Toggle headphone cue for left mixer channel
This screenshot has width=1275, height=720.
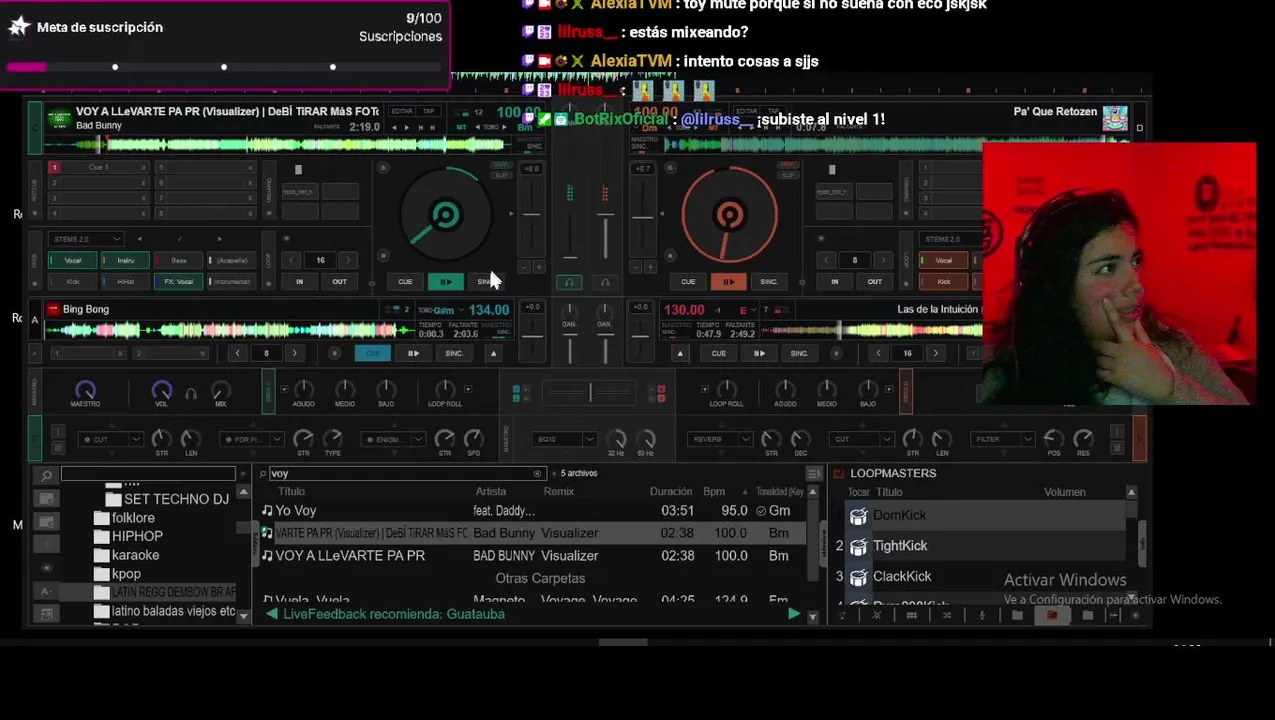point(569,282)
